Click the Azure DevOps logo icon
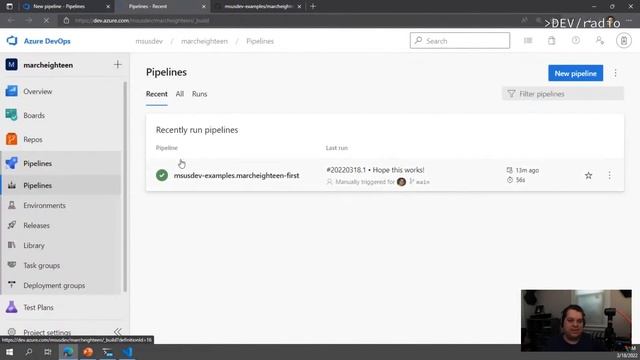 (x=12, y=41)
